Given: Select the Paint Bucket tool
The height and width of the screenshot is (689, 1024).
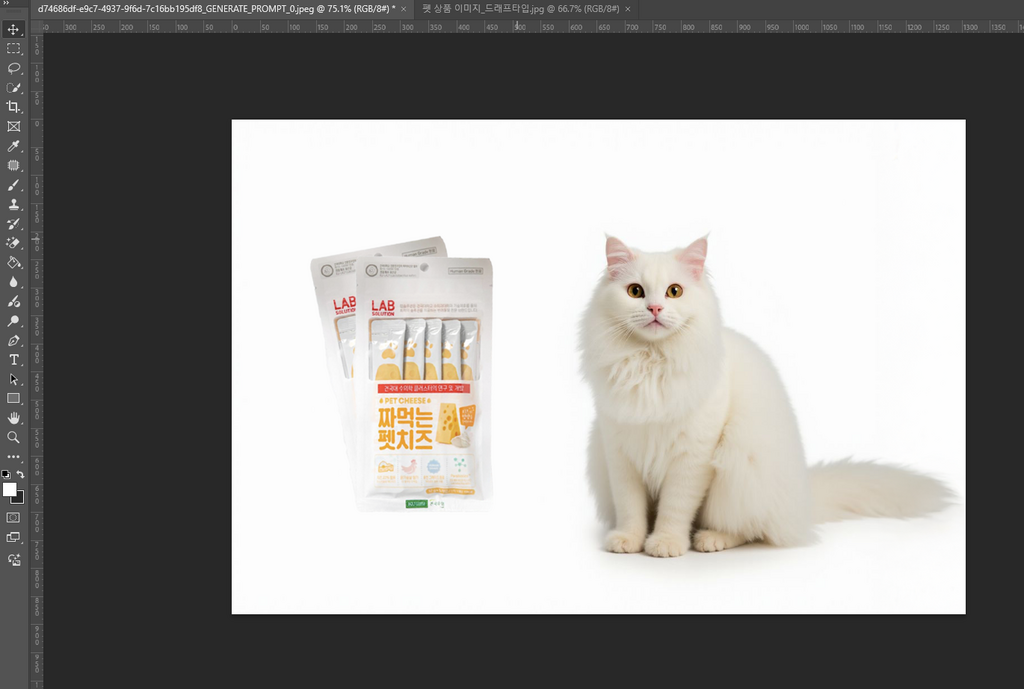Looking at the screenshot, I should pyautogui.click(x=13, y=263).
